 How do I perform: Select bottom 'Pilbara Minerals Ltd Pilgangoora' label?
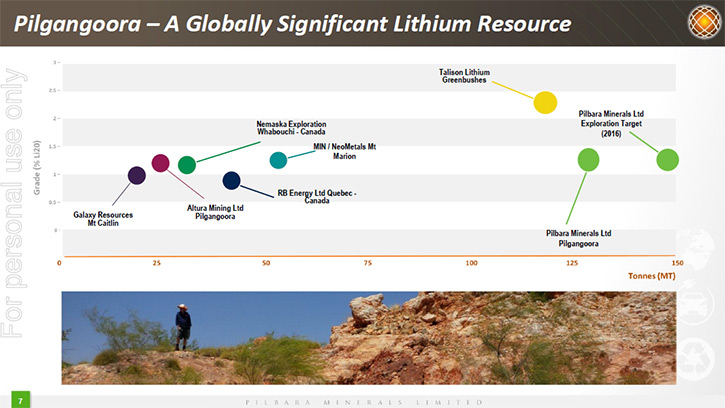coord(578,238)
